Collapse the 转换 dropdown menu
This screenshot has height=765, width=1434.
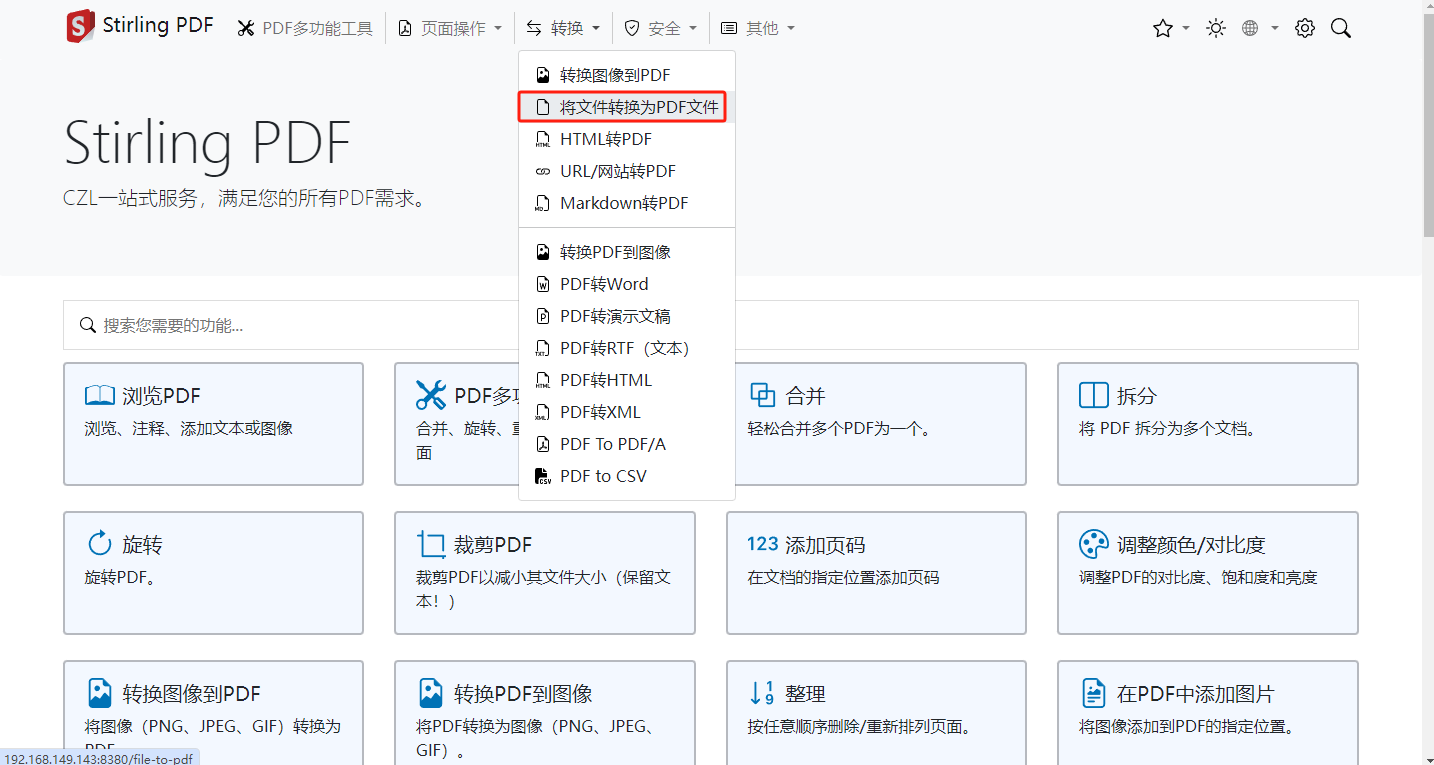tap(564, 29)
